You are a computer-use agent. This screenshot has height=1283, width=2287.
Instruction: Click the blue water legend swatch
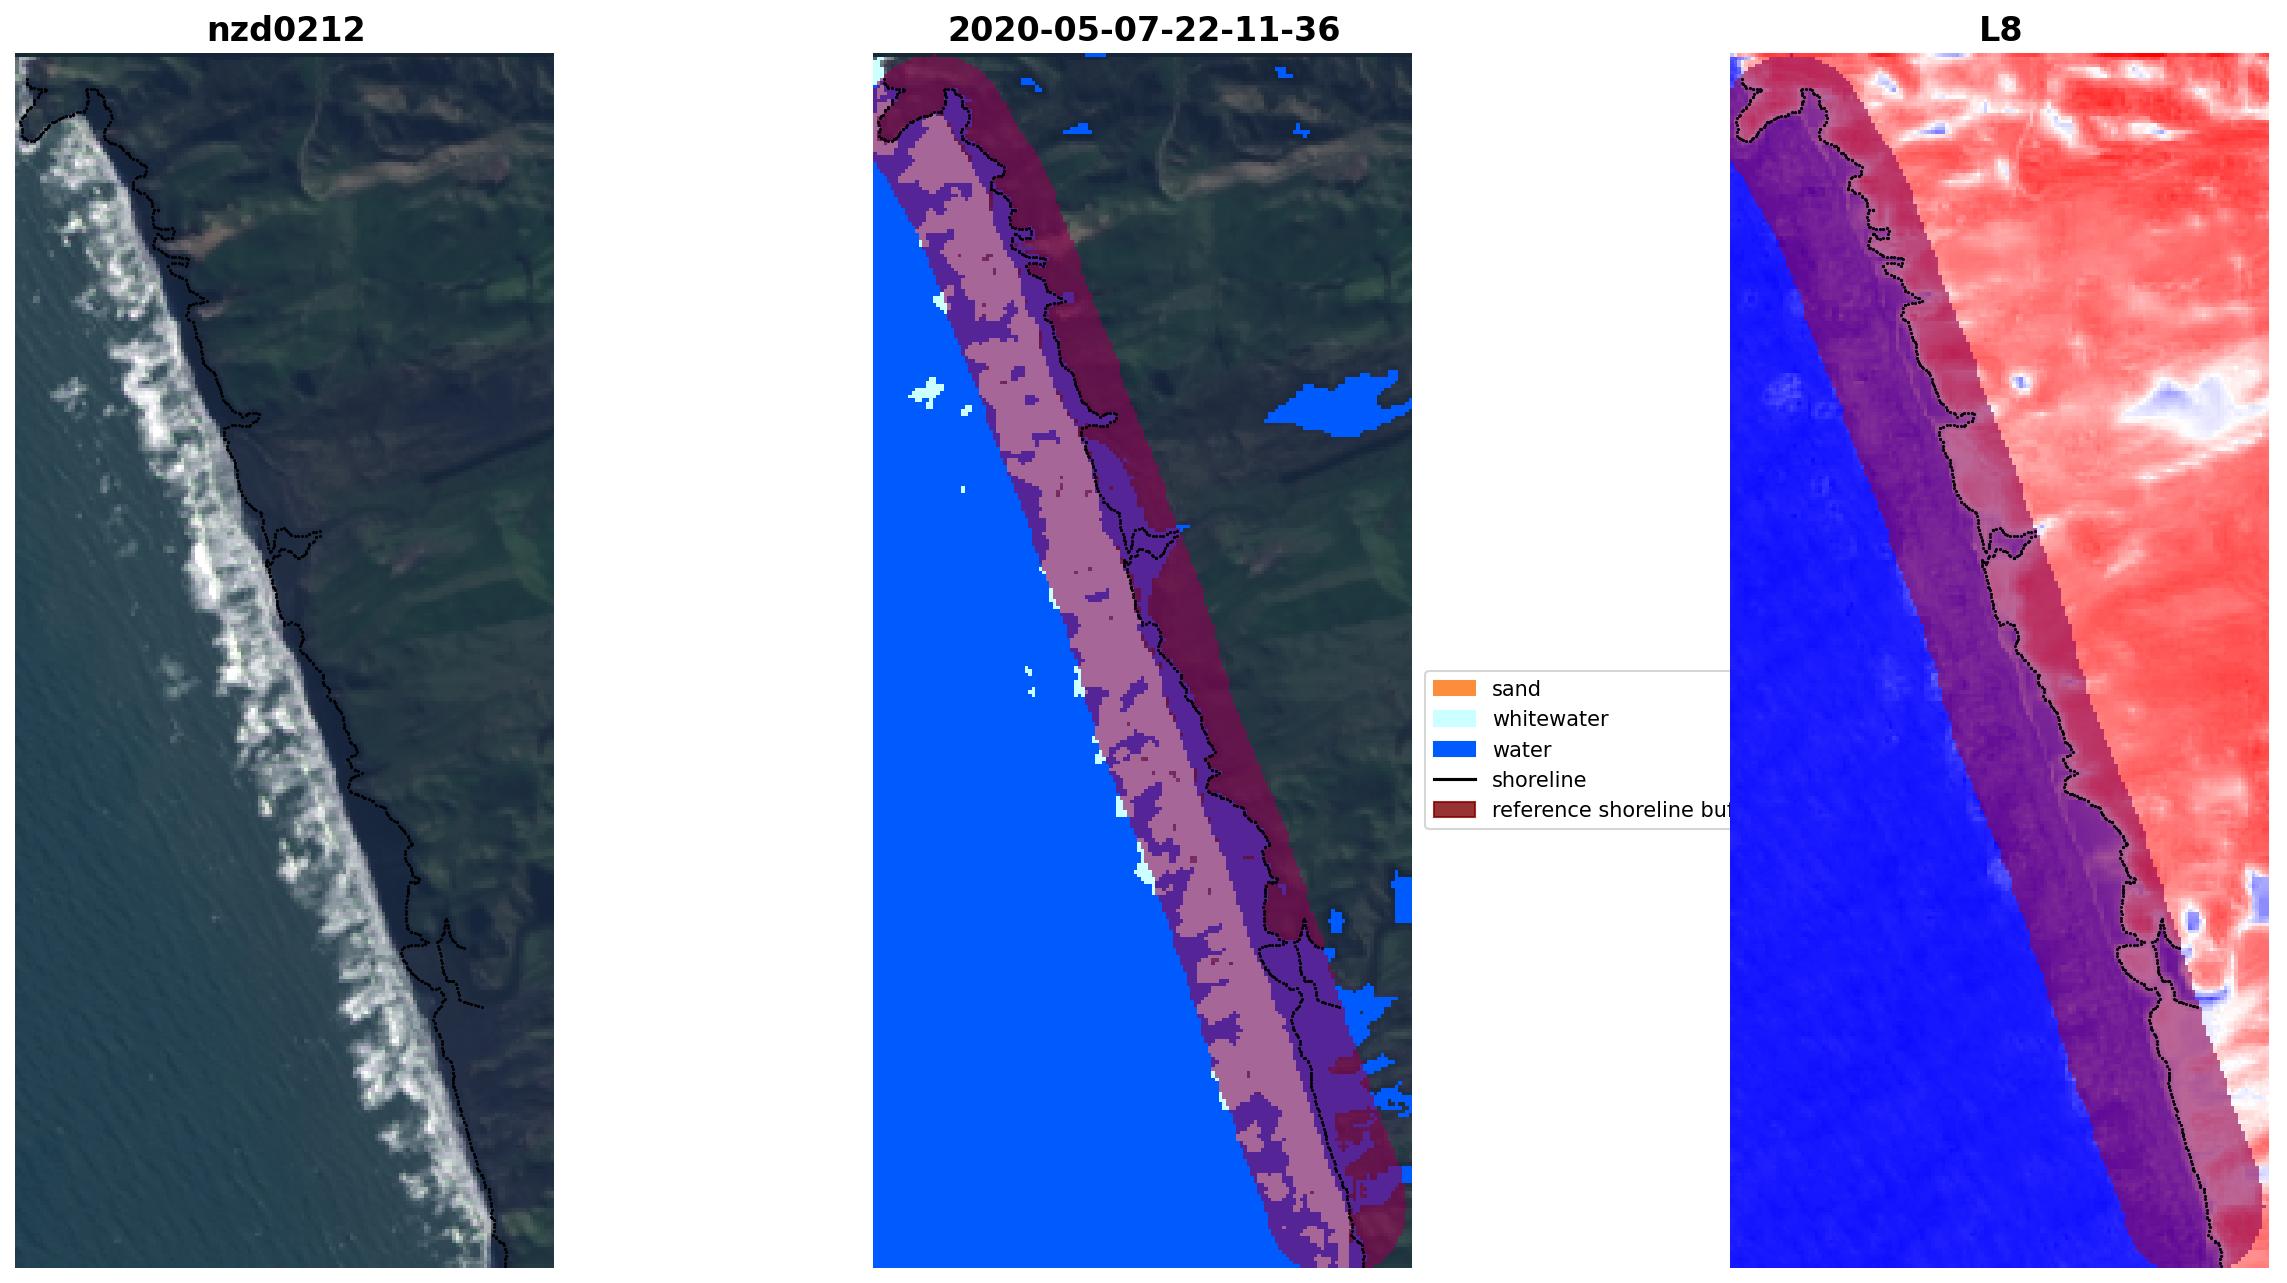click(x=1453, y=749)
